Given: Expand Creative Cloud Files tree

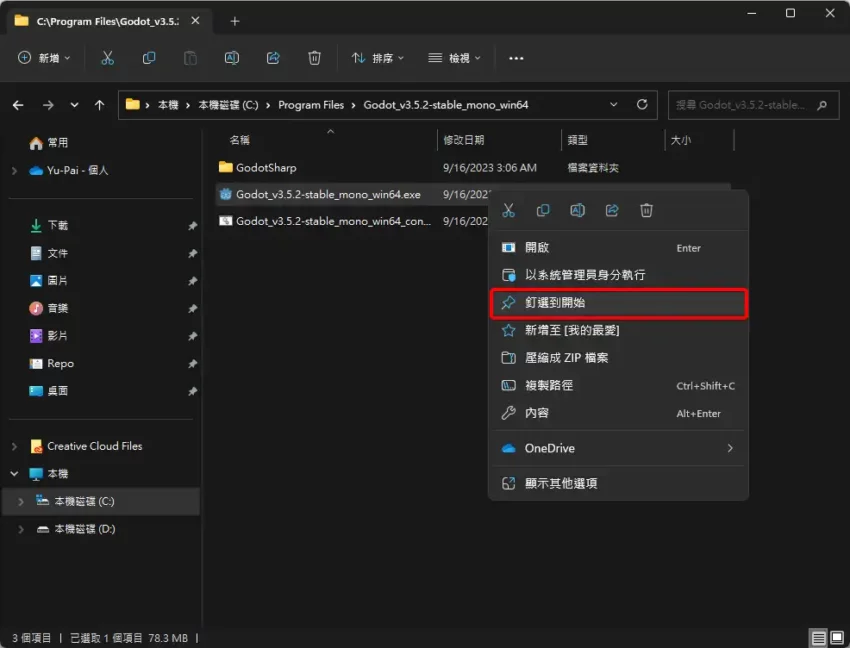Looking at the screenshot, I should click(x=15, y=446).
